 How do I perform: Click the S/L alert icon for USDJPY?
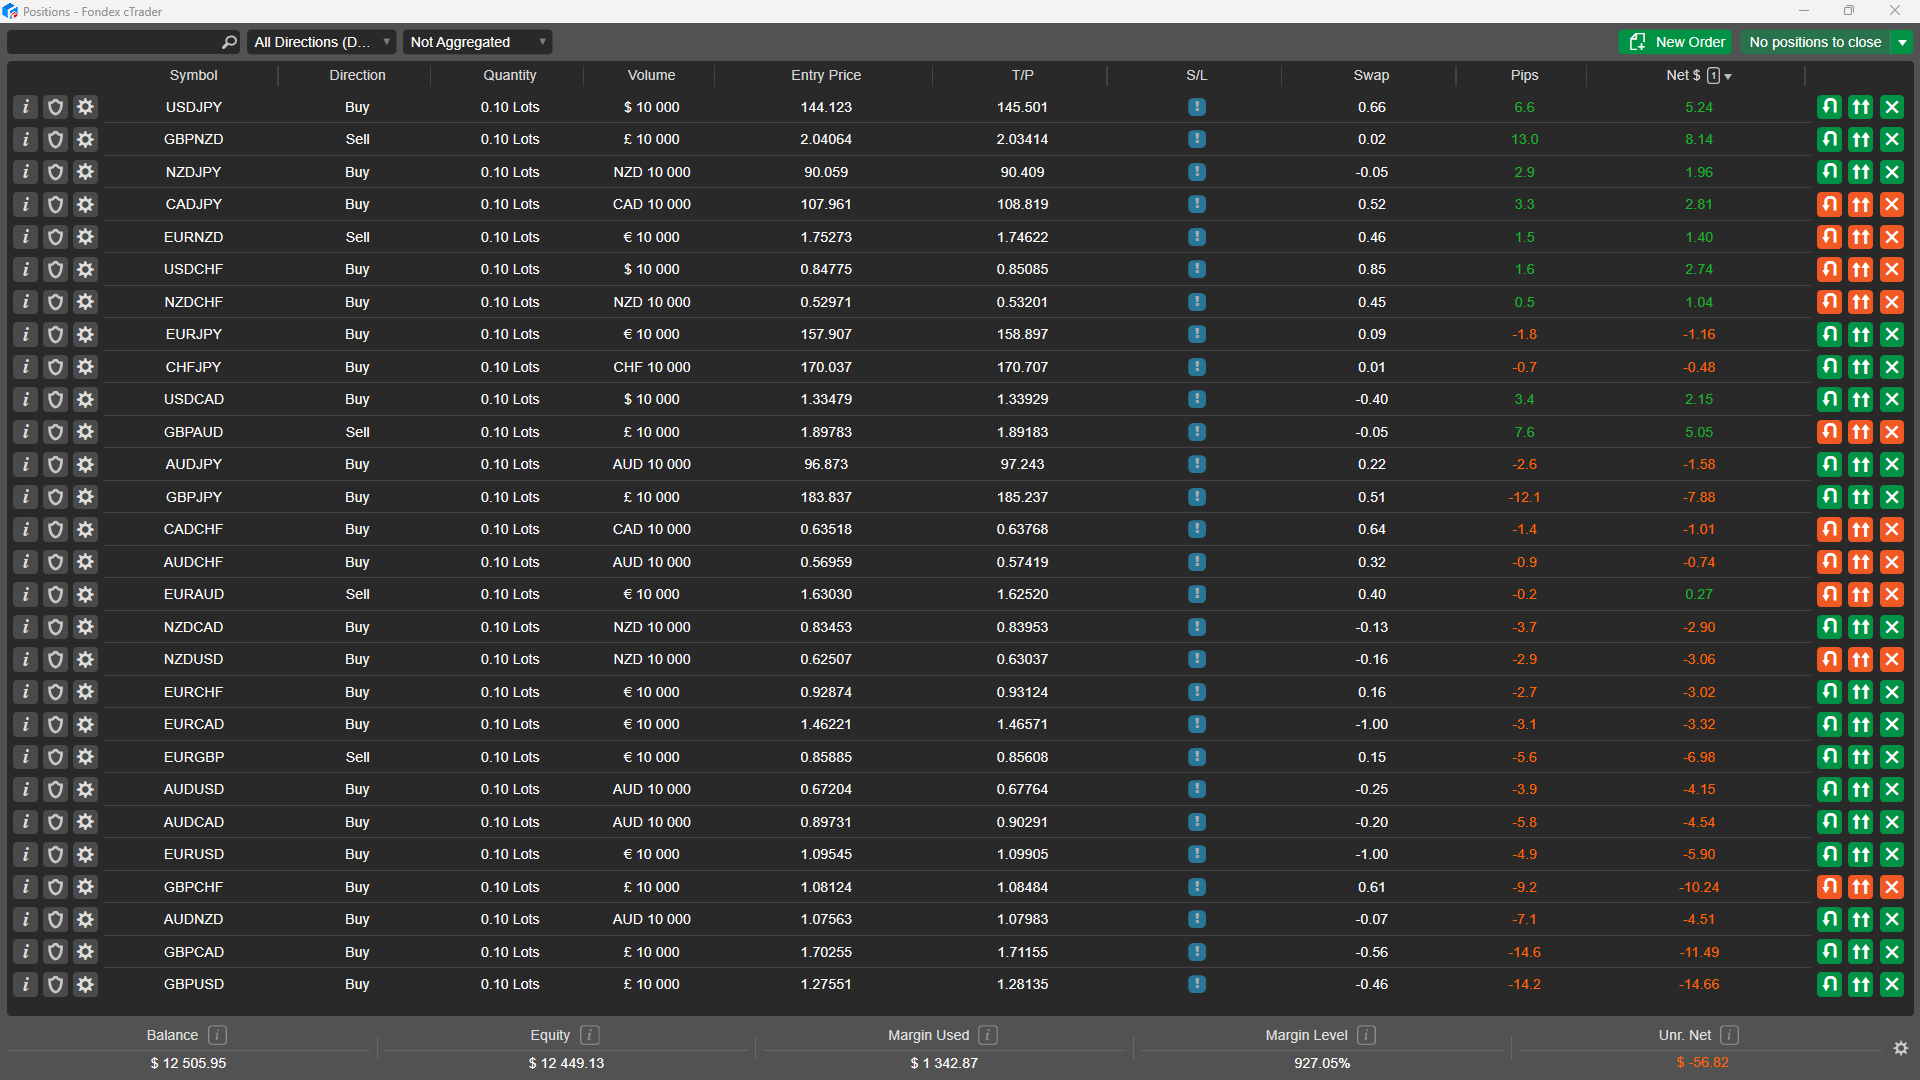1197,107
